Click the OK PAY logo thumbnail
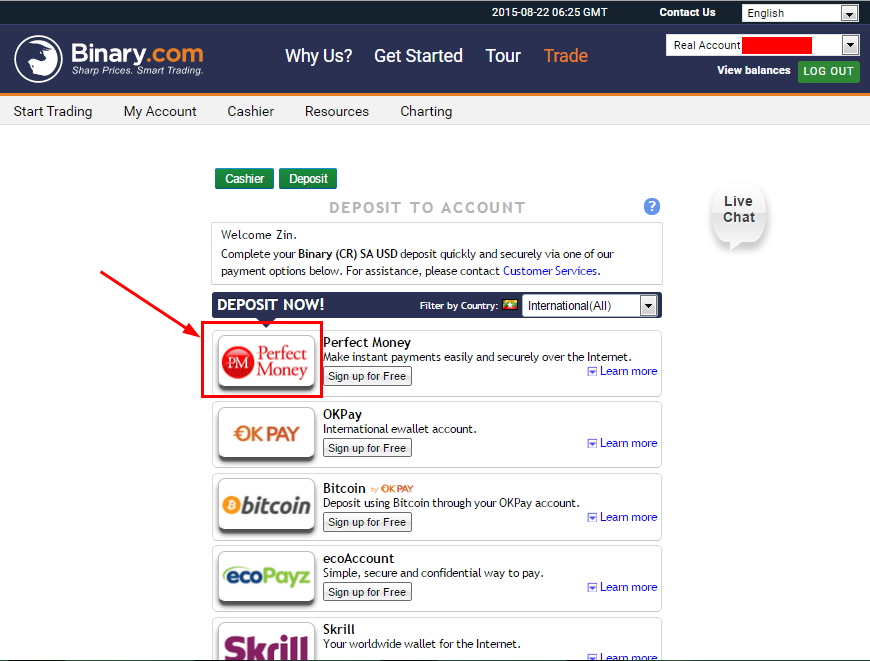The height and width of the screenshot is (661, 870). 266,433
